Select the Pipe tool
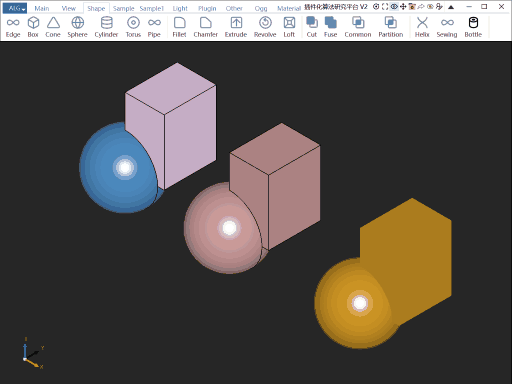 tap(154, 27)
